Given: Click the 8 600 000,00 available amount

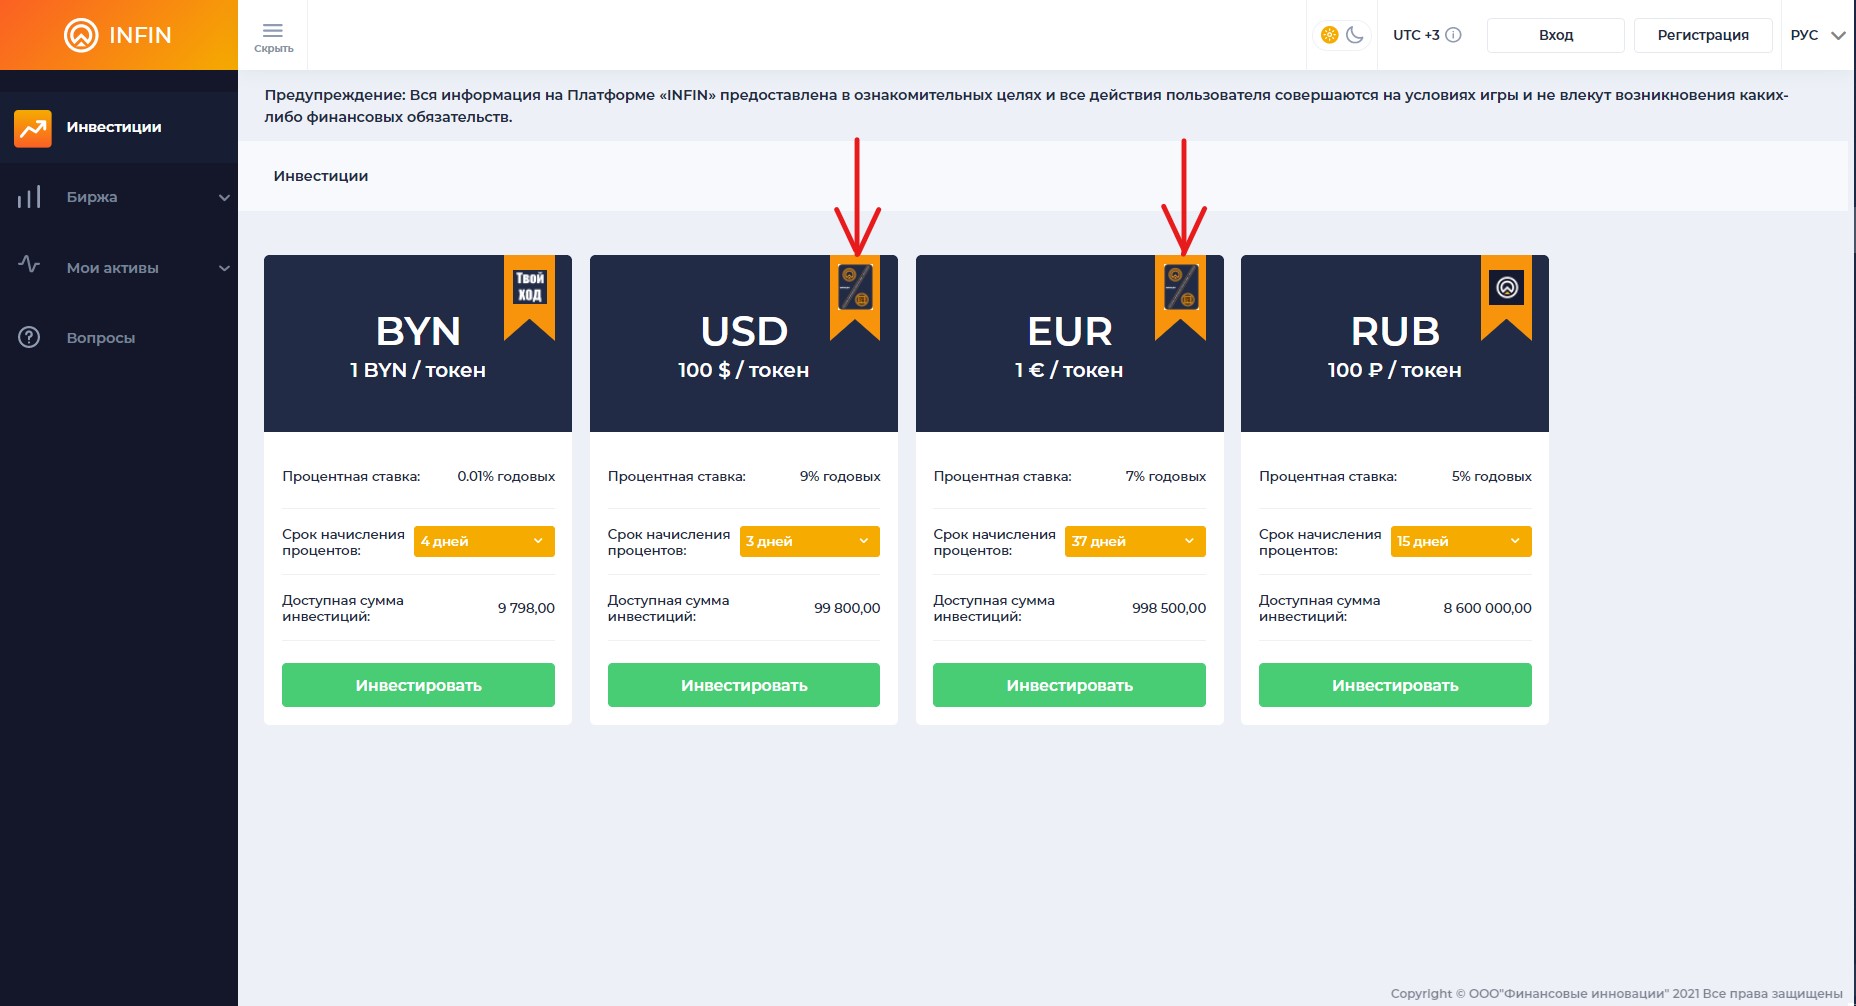Looking at the screenshot, I should (1487, 608).
